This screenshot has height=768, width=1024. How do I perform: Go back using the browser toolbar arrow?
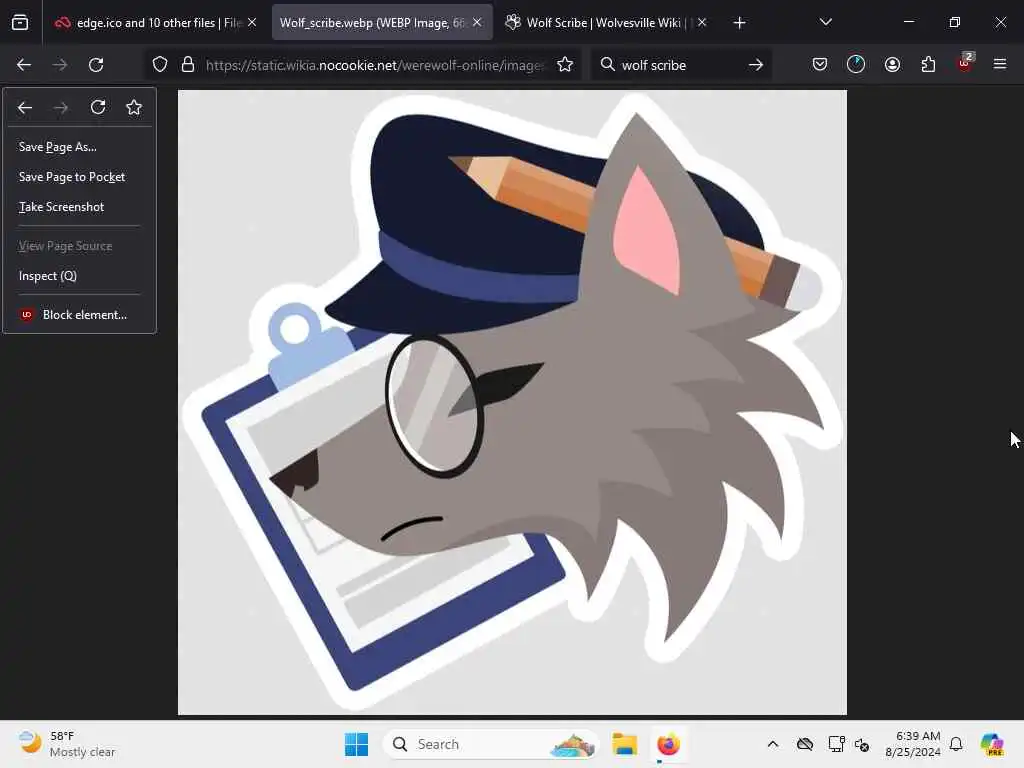pyautogui.click(x=24, y=65)
